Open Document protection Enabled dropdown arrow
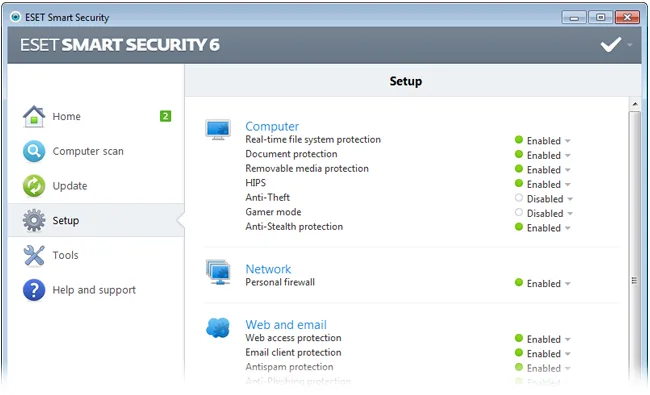This screenshot has width=650, height=395. pyautogui.click(x=568, y=155)
